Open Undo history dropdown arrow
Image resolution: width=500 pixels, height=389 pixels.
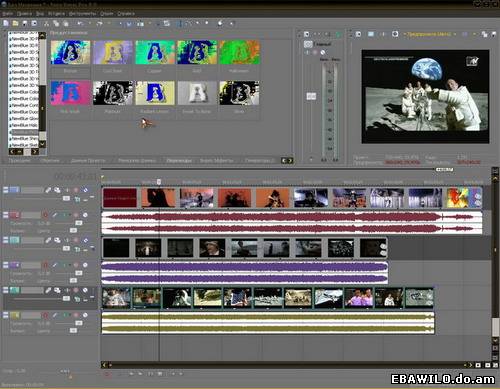tap(89, 23)
